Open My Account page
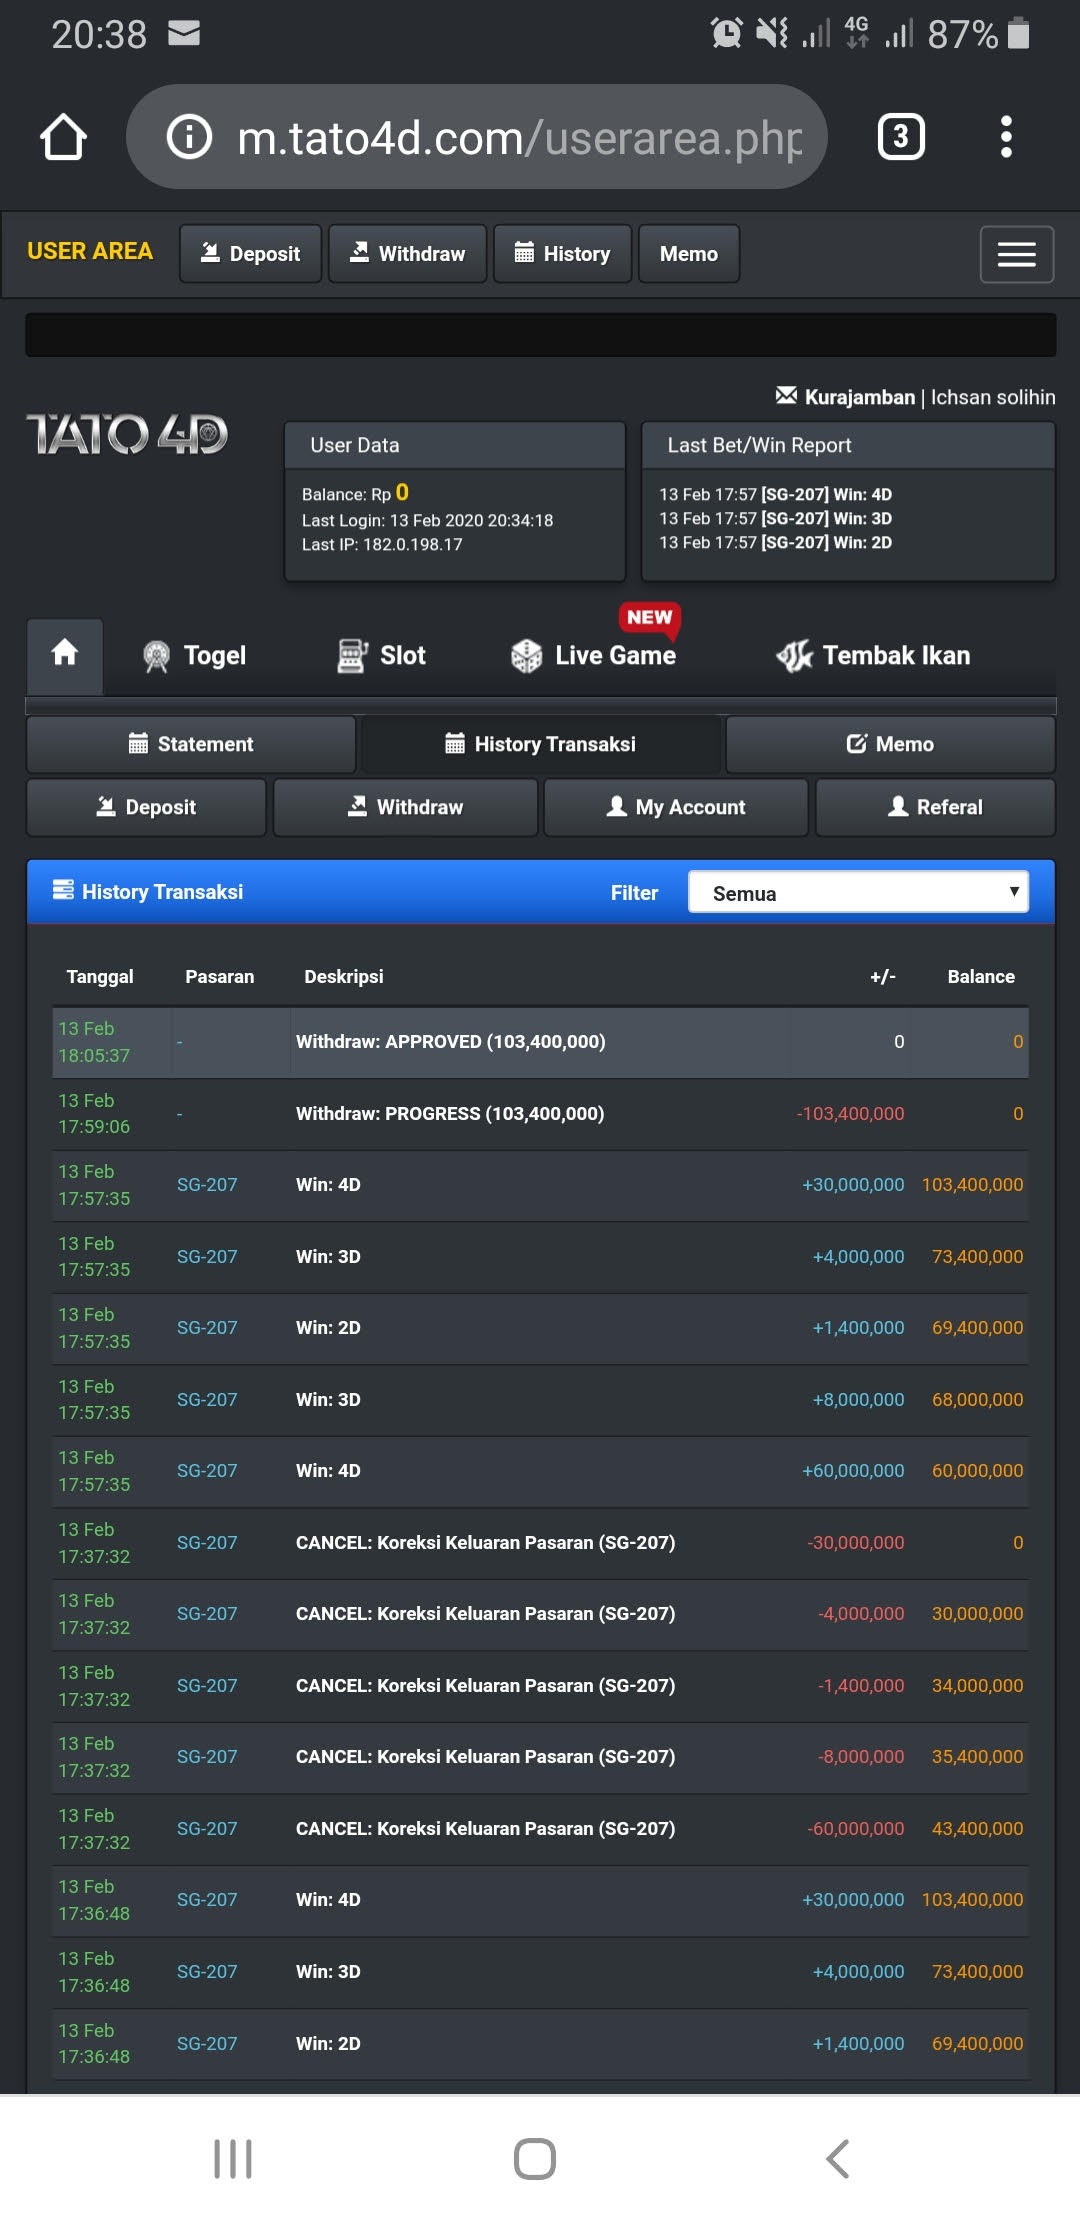 [676, 807]
